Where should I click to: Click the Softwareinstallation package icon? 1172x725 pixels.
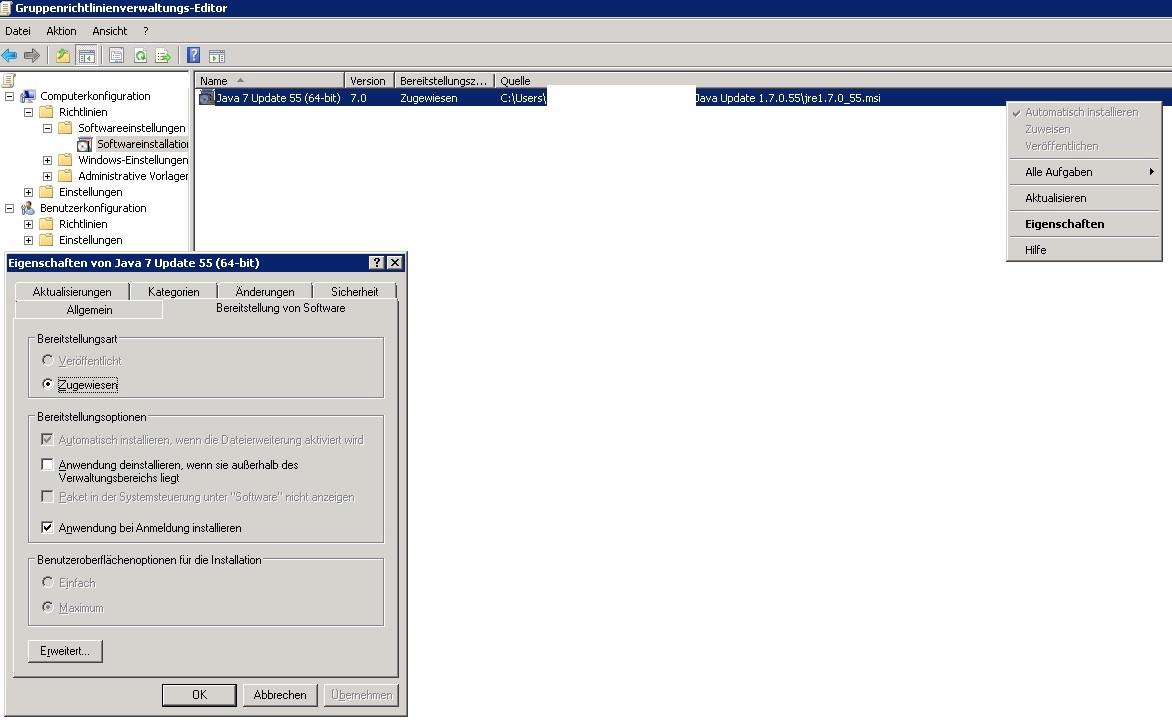pyautogui.click(x=84, y=144)
